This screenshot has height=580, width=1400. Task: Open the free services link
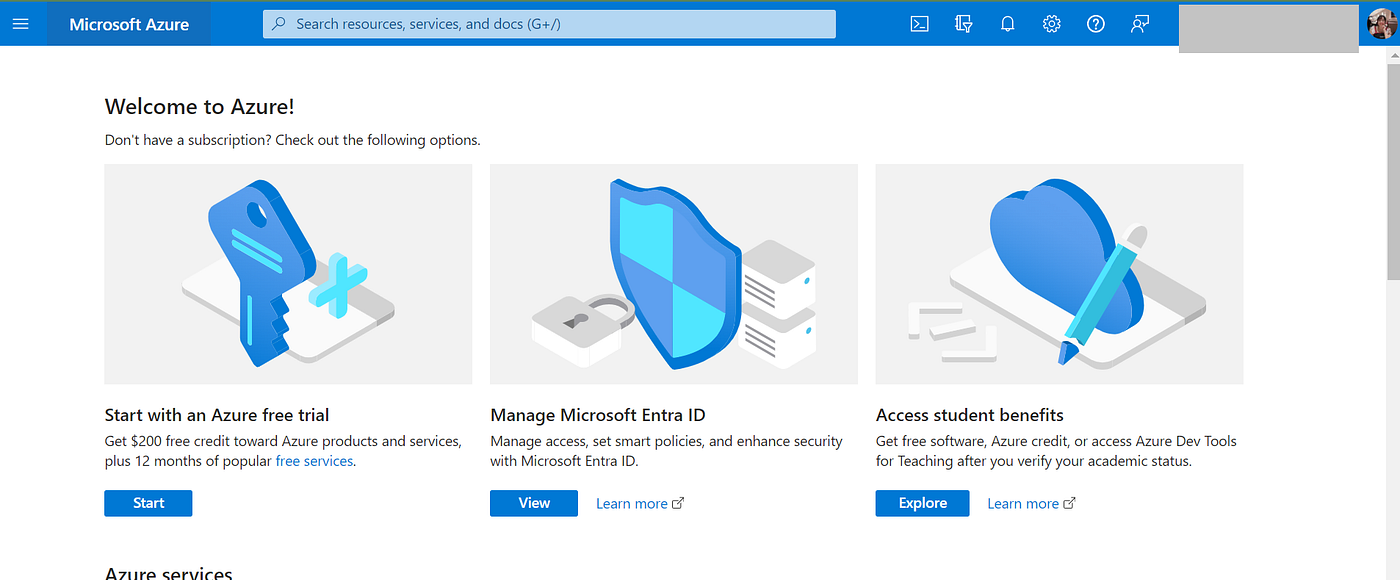pos(314,461)
